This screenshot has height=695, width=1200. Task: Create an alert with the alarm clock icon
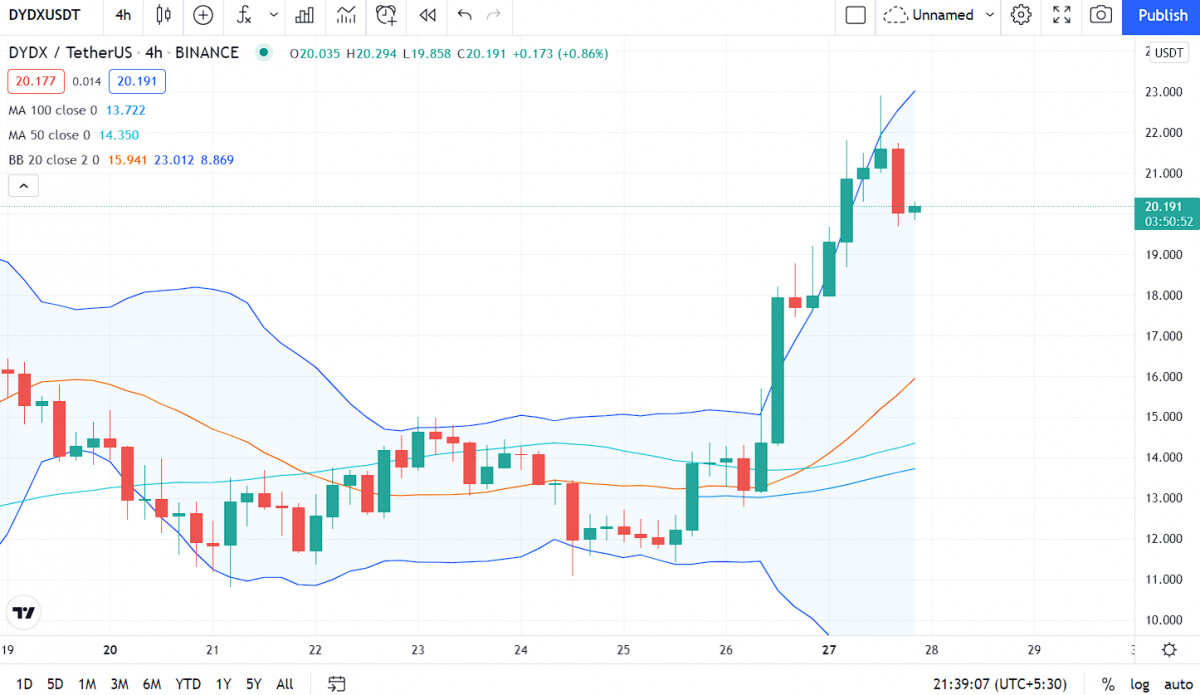pos(386,15)
